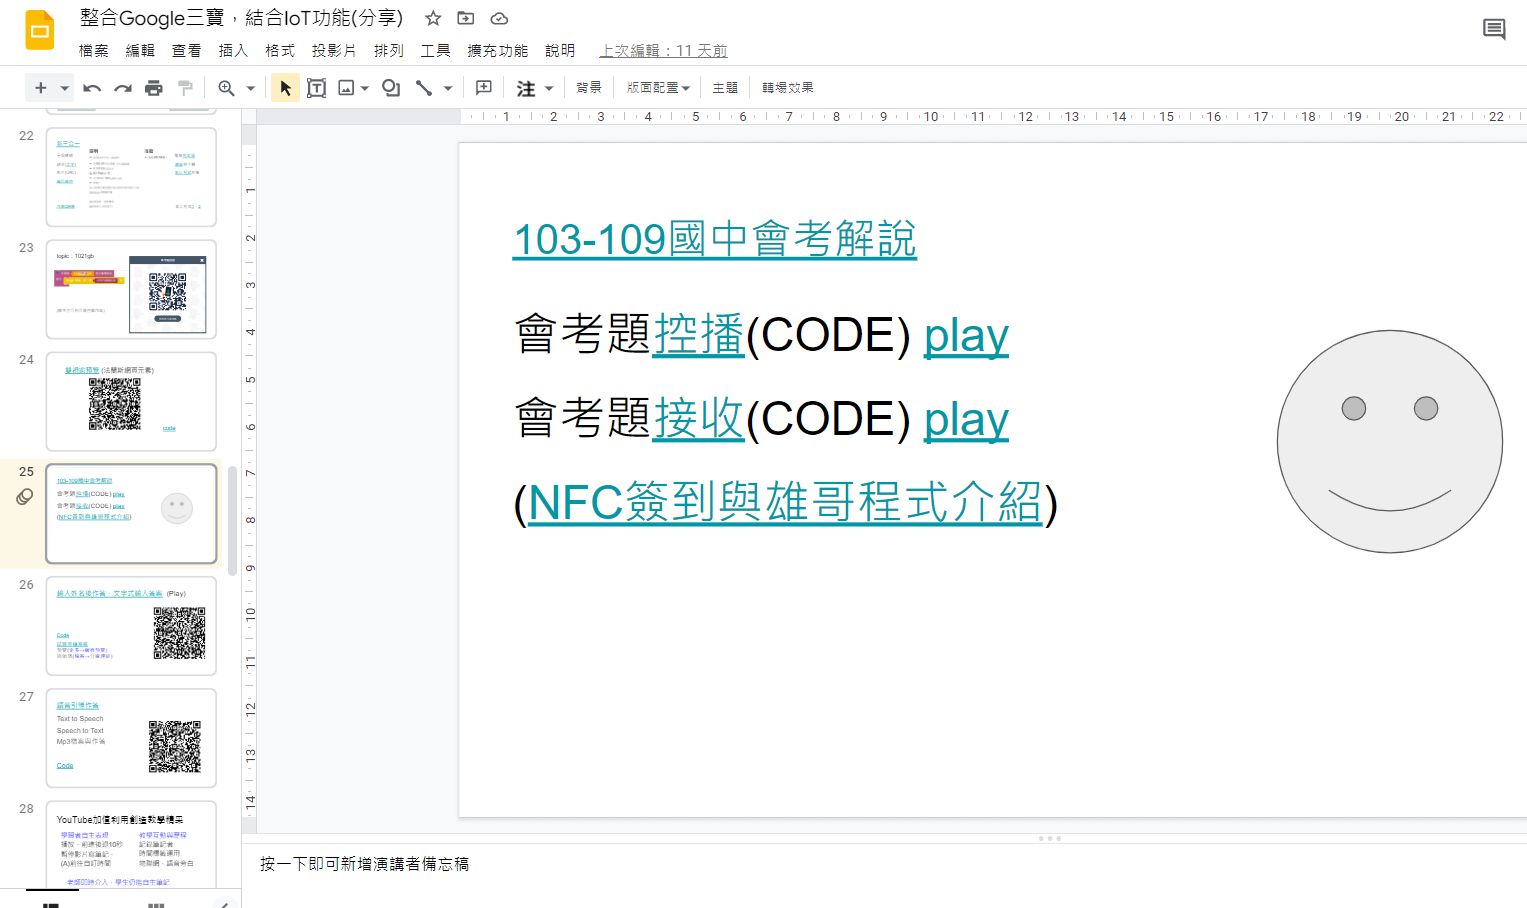The image size is (1527, 908).
Task: Click the 控播 link on the slide
Action: (x=699, y=334)
